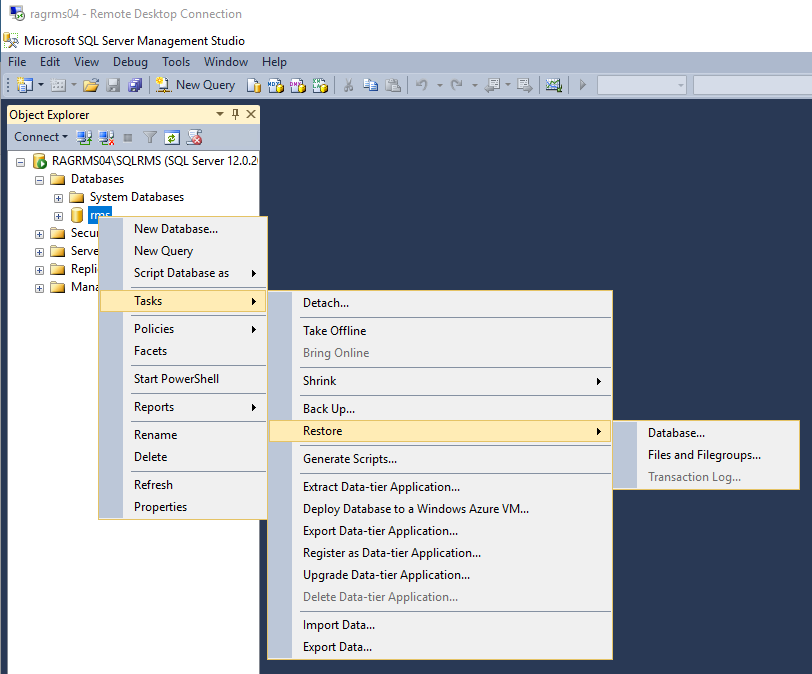The width and height of the screenshot is (812, 674).
Task: Click the Save All icon
Action: tap(135, 85)
